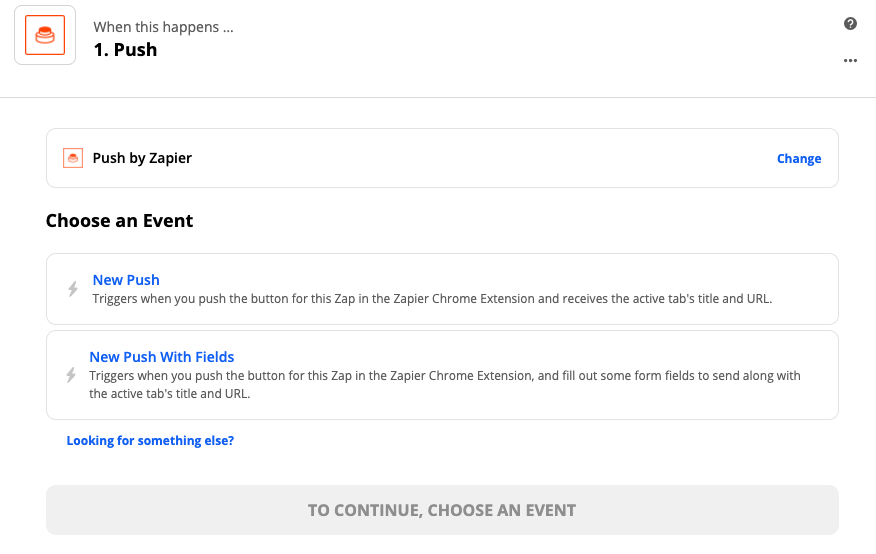Click the small icon beside Push by Zapier
Viewport: 876px width, 554px height.
[x=72, y=158]
